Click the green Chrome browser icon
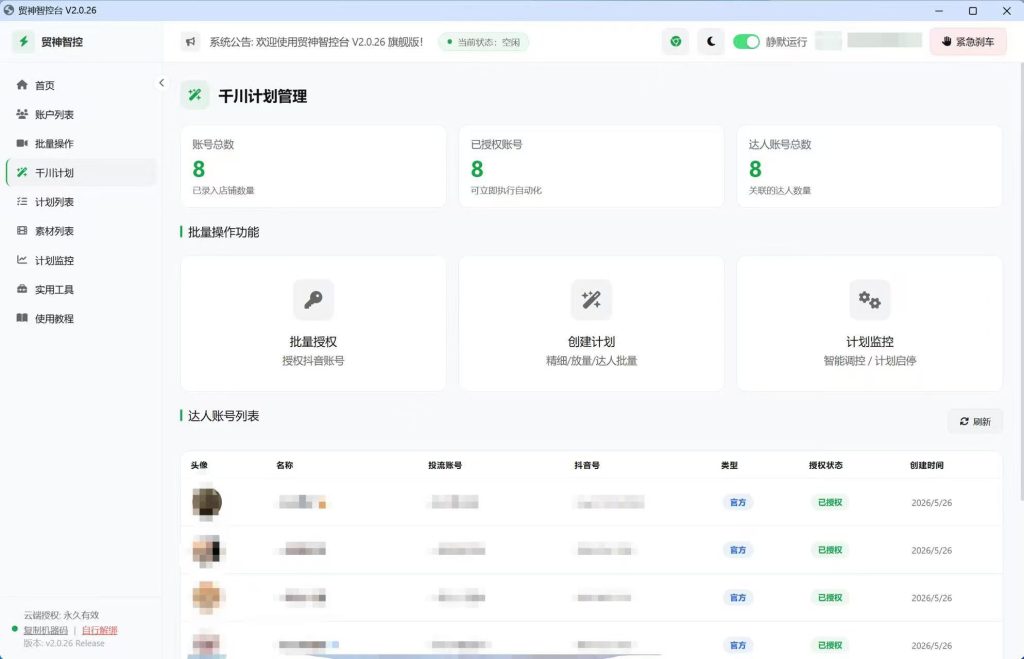This screenshot has width=1024, height=659. pyautogui.click(x=675, y=42)
